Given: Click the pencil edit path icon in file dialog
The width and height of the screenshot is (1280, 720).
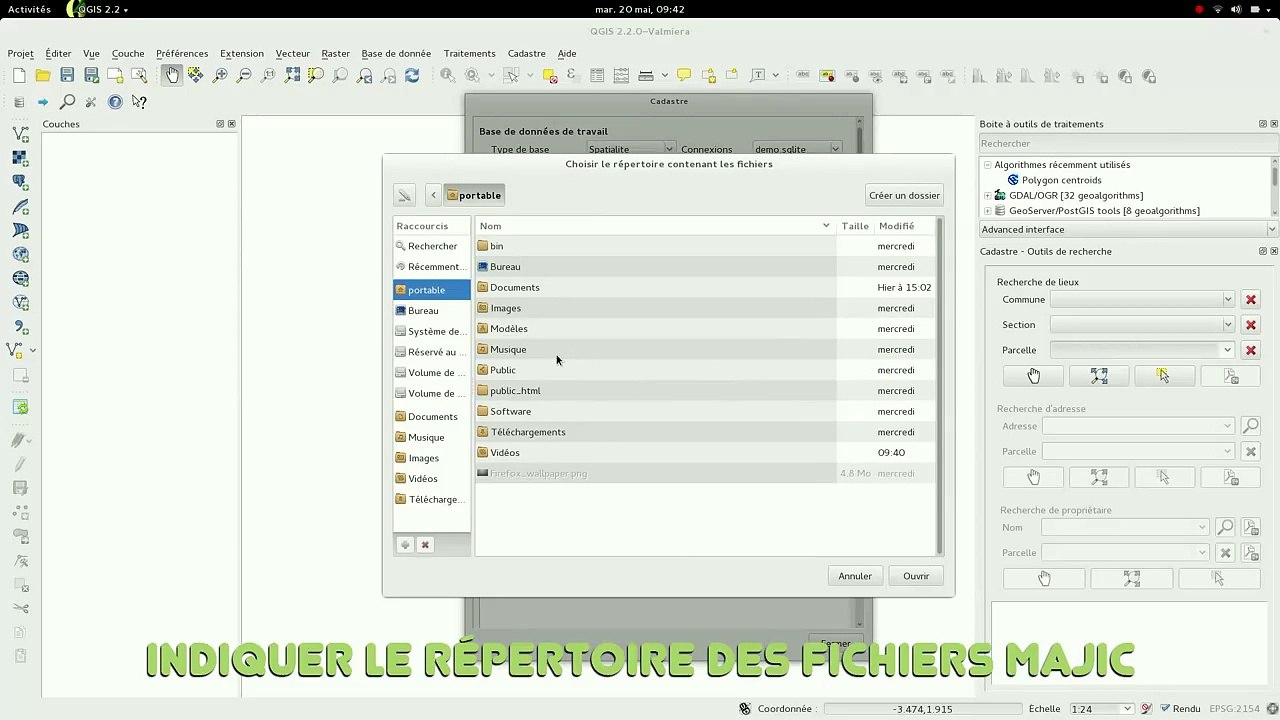Looking at the screenshot, I should pyautogui.click(x=404, y=195).
